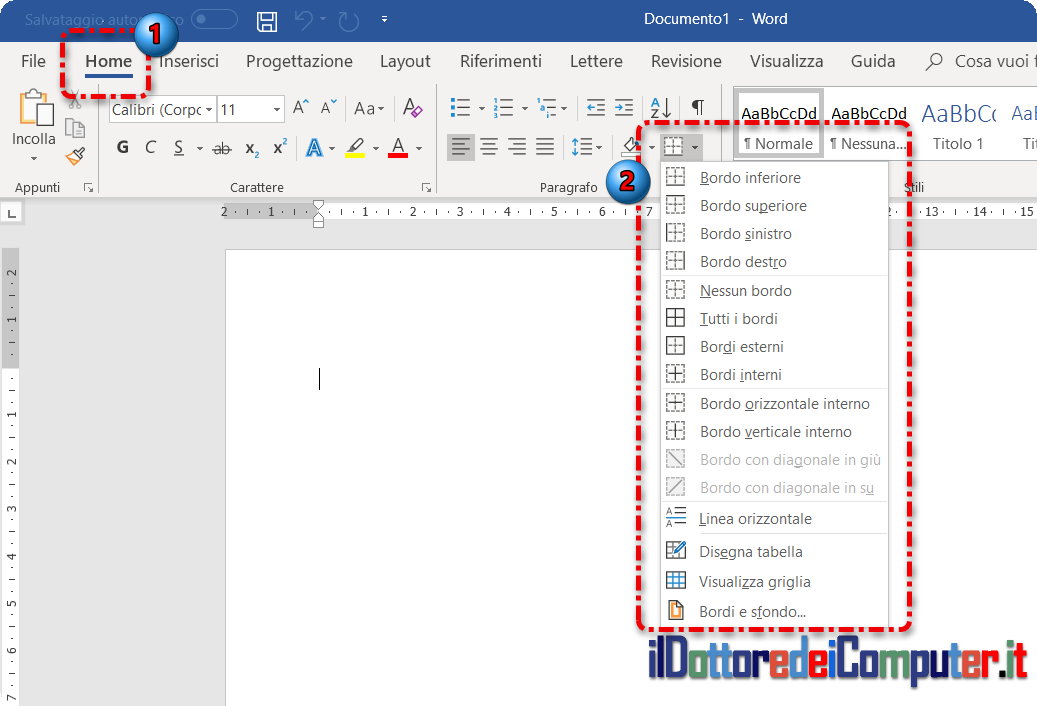Screen dimensions: 1037x706
Task: Apply the Titolo 1 style
Action: (x=958, y=125)
